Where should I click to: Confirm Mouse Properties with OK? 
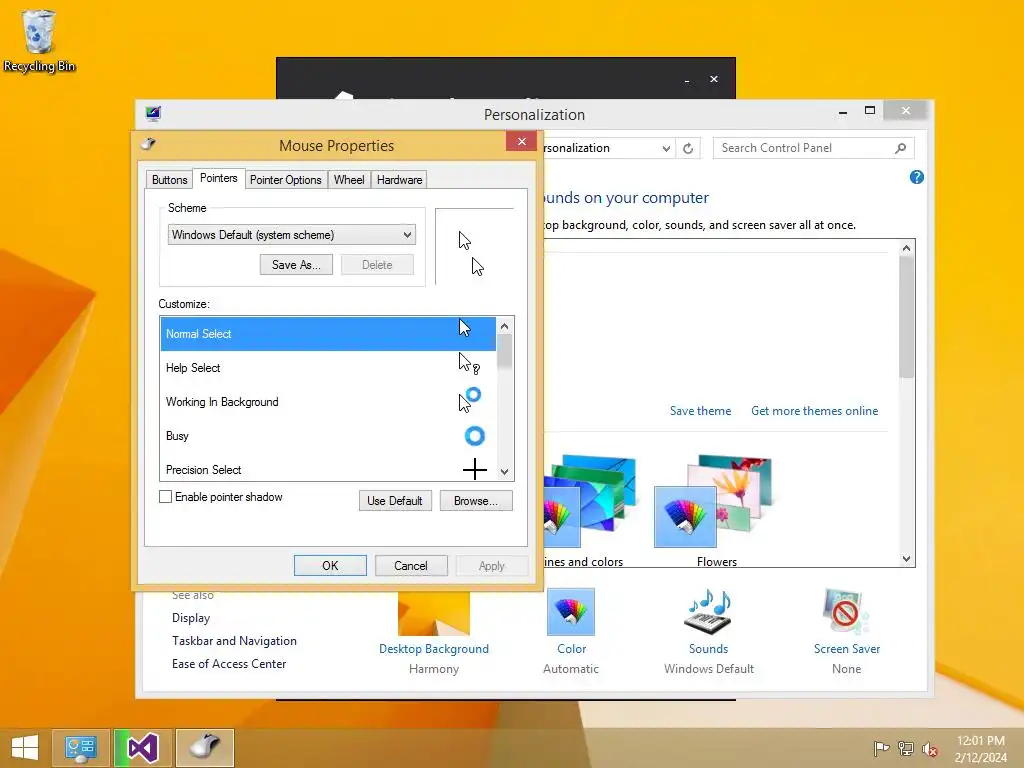(330, 566)
